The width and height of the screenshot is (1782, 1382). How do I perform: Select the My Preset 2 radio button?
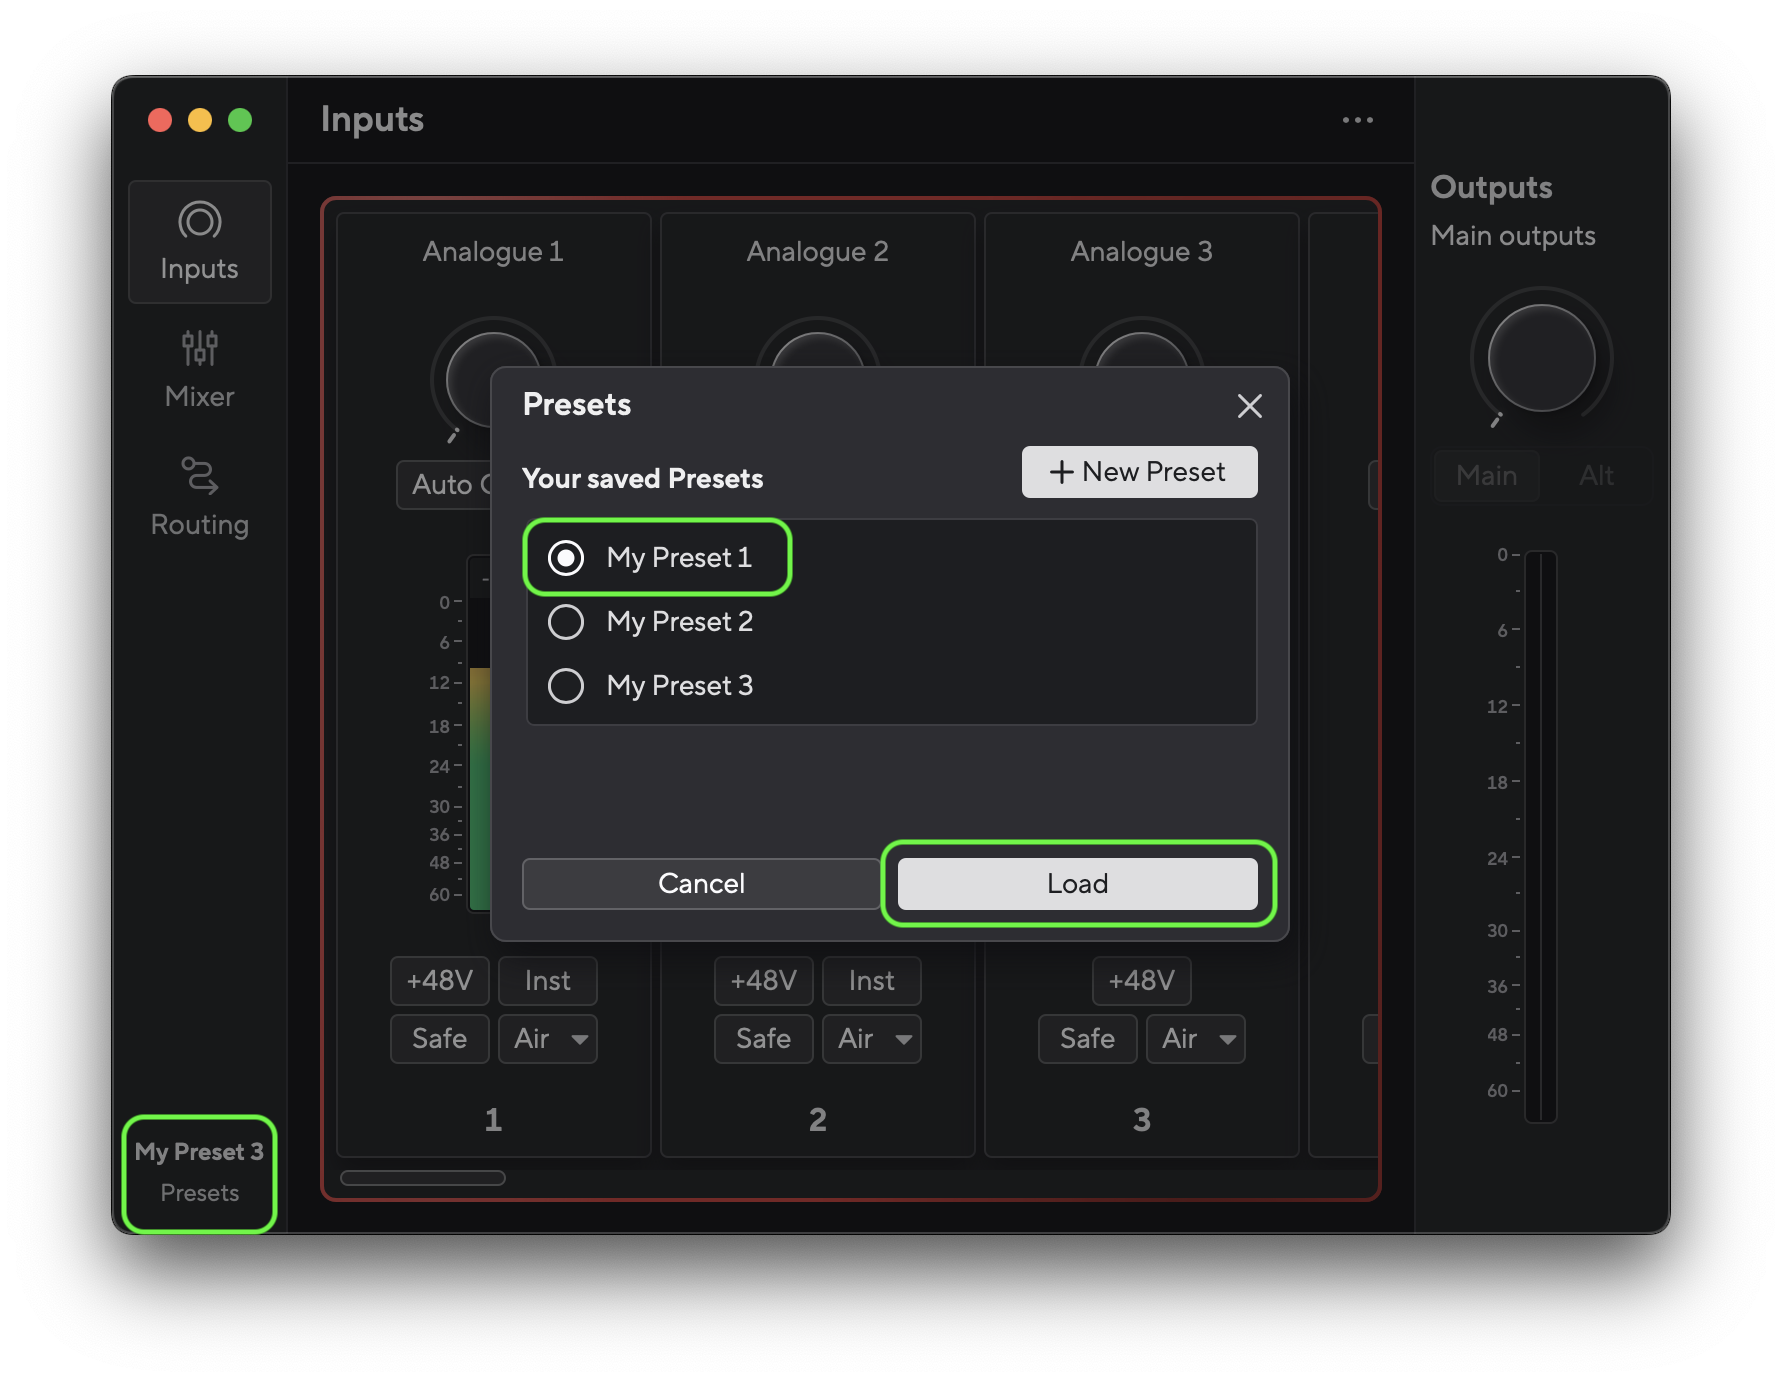[565, 621]
